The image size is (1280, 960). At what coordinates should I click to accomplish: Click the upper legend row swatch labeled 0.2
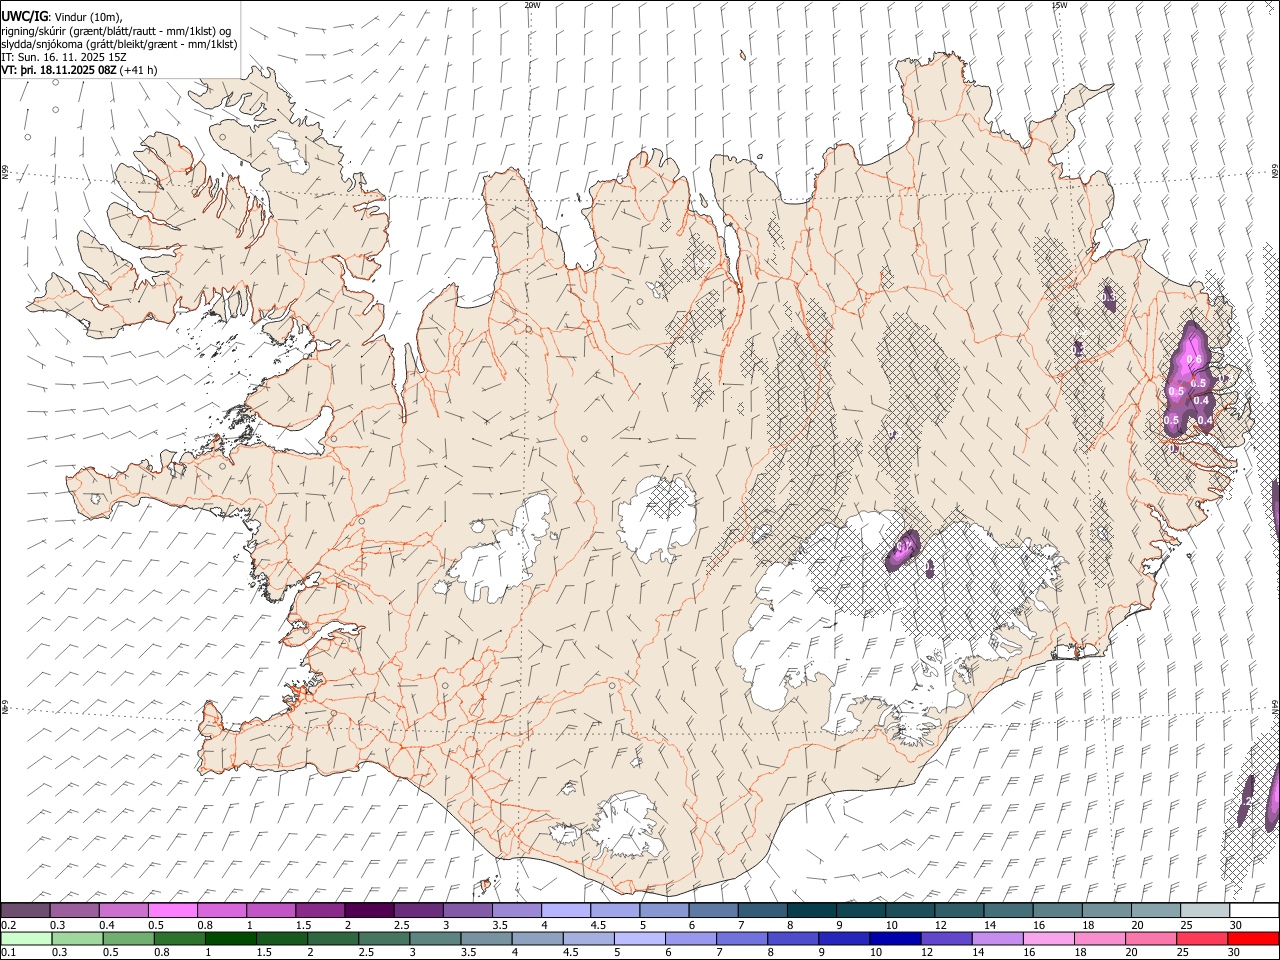pos(26,910)
